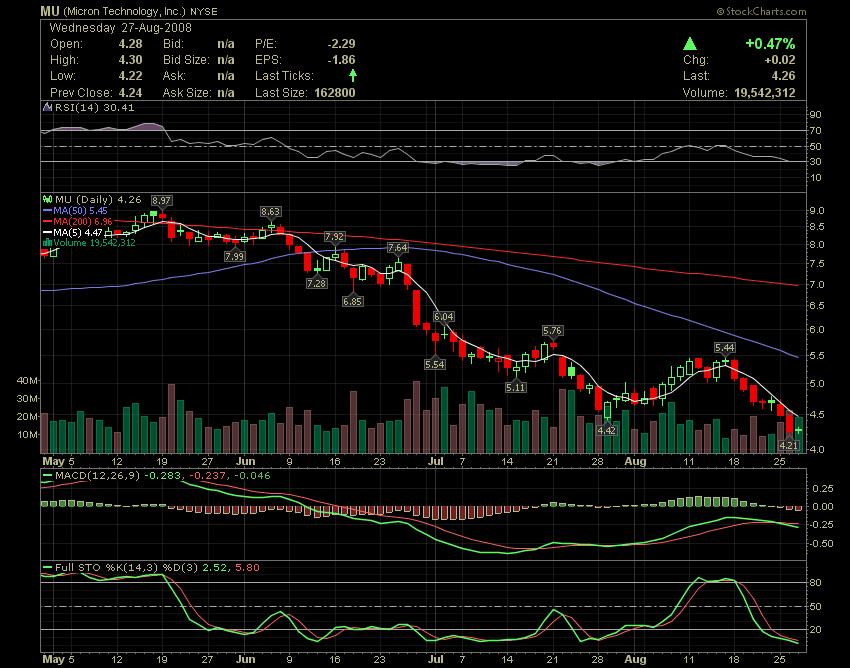Click the 7.99 price low label
Image resolution: width=850 pixels, height=668 pixels.
point(235,256)
